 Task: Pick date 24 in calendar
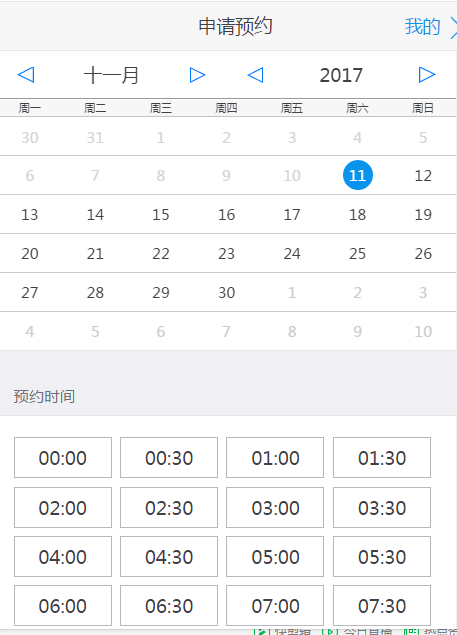coord(292,254)
